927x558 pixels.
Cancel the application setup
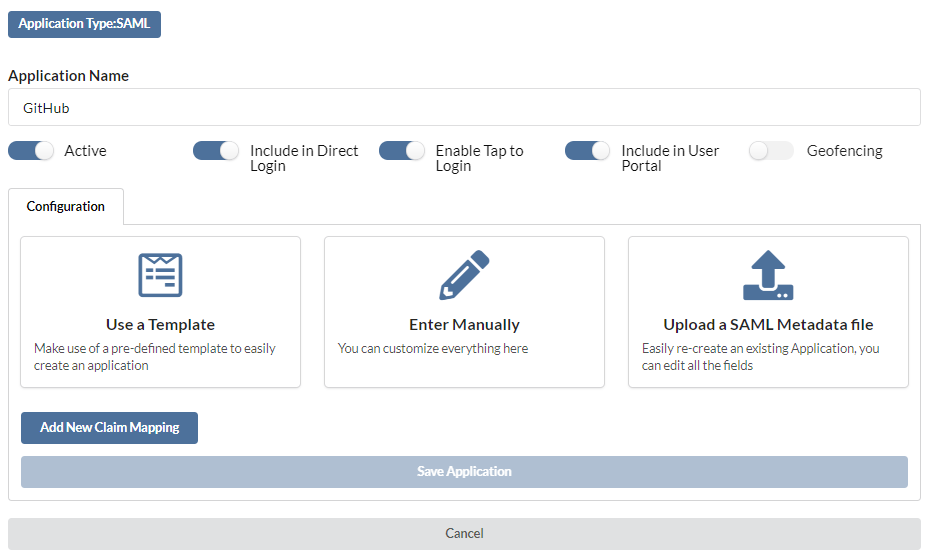click(x=464, y=534)
